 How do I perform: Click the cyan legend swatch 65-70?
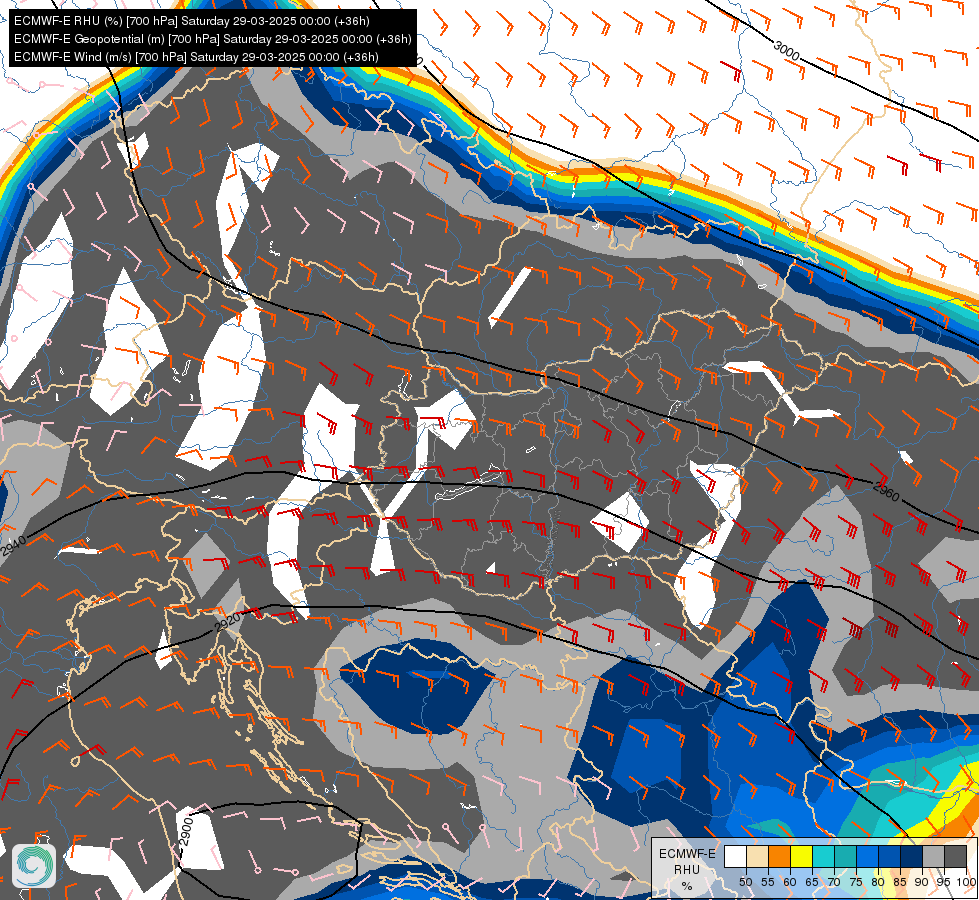tap(823, 857)
